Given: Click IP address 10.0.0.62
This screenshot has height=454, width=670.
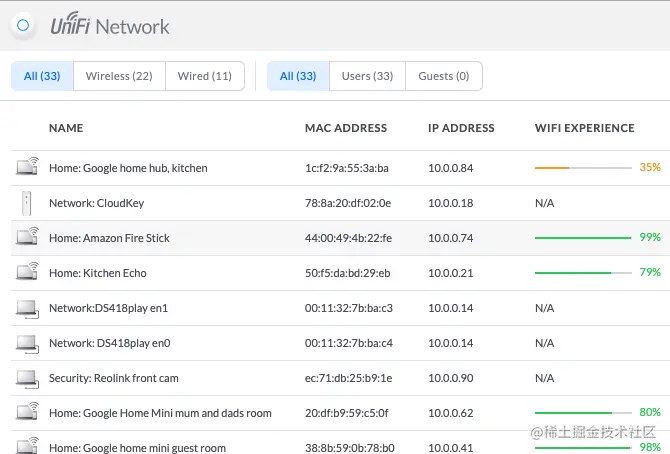Looking at the screenshot, I should (x=451, y=413).
